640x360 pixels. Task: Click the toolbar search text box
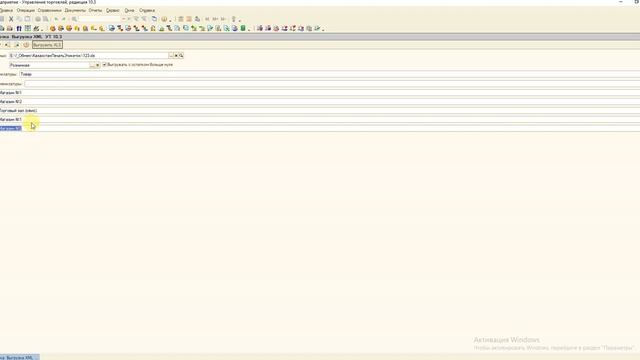(x=100, y=19)
